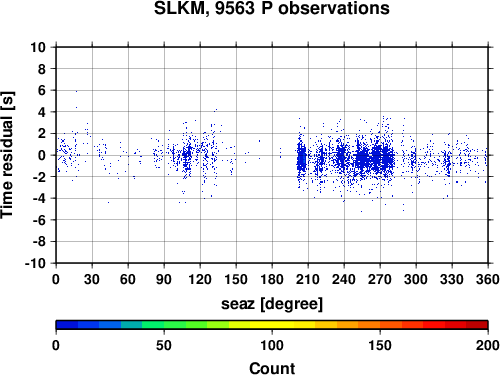Click the colorbar tick label 100

272,345
